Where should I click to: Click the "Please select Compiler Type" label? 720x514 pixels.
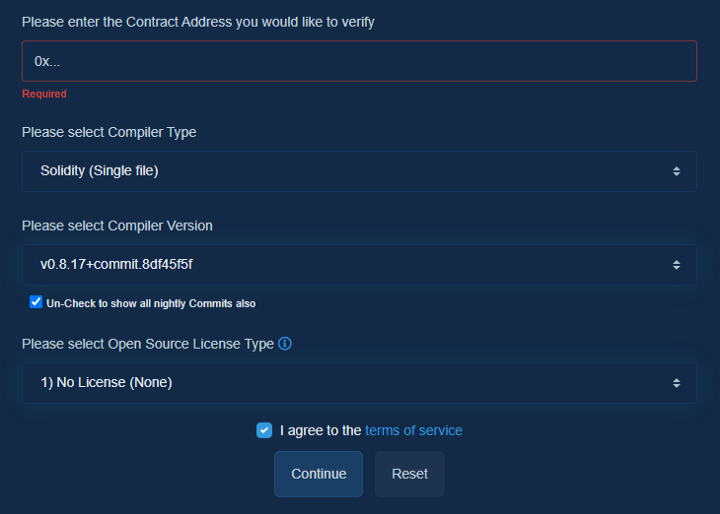tap(109, 132)
